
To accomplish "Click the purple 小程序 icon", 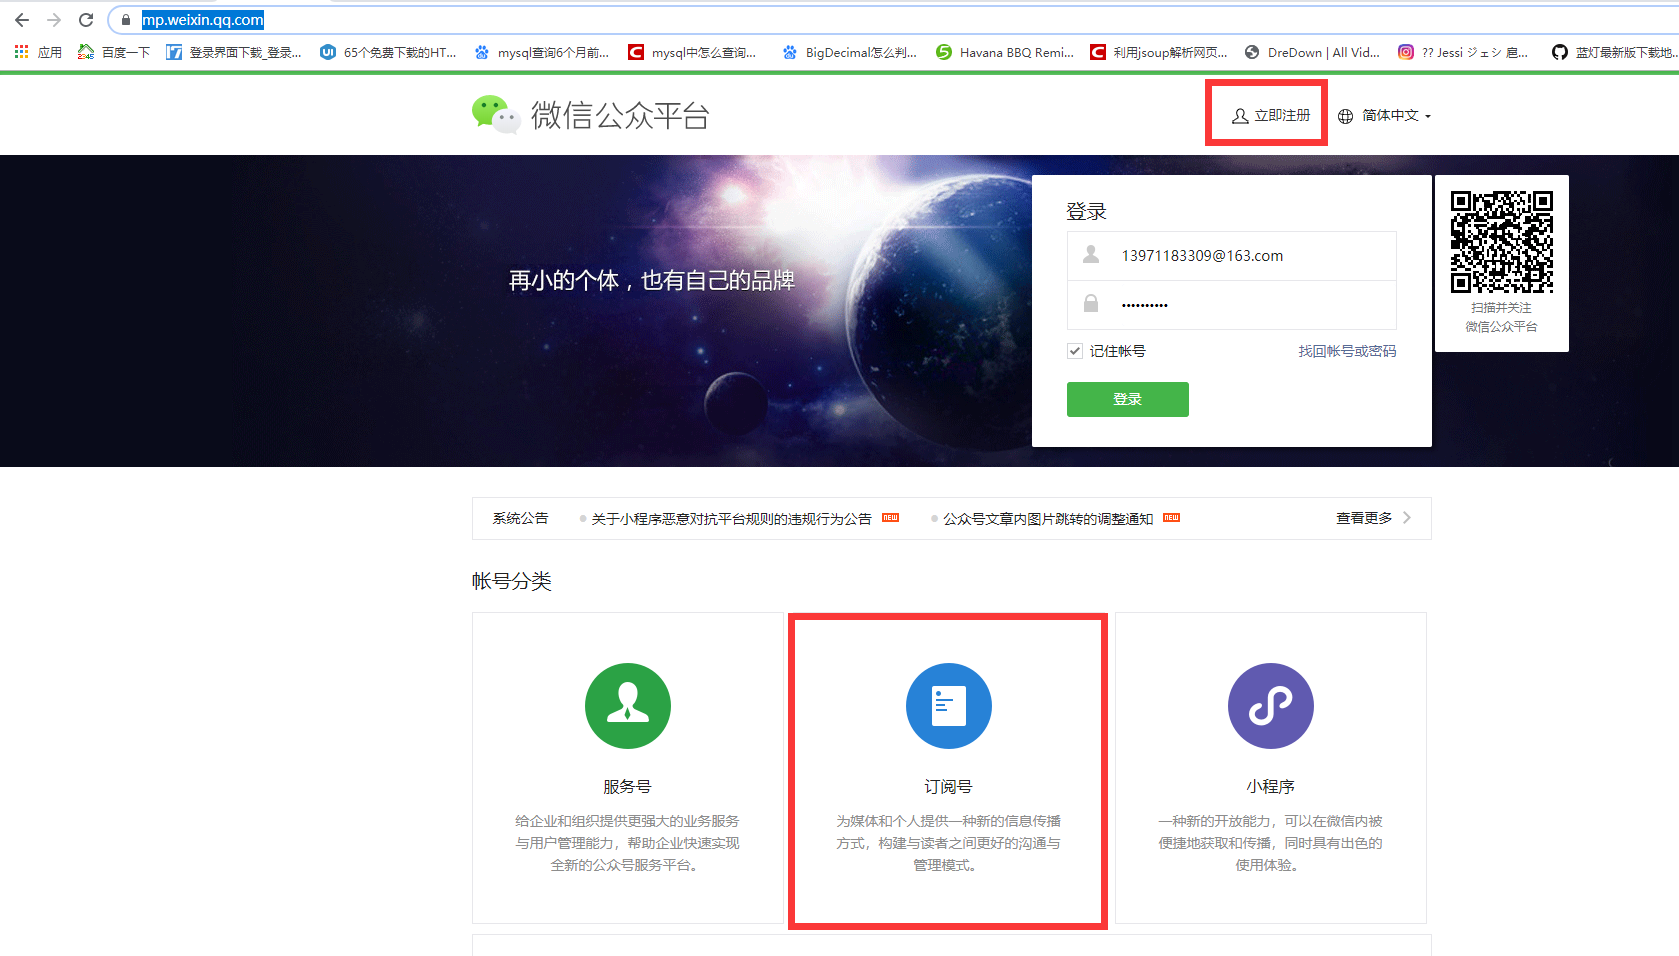I will (x=1271, y=706).
